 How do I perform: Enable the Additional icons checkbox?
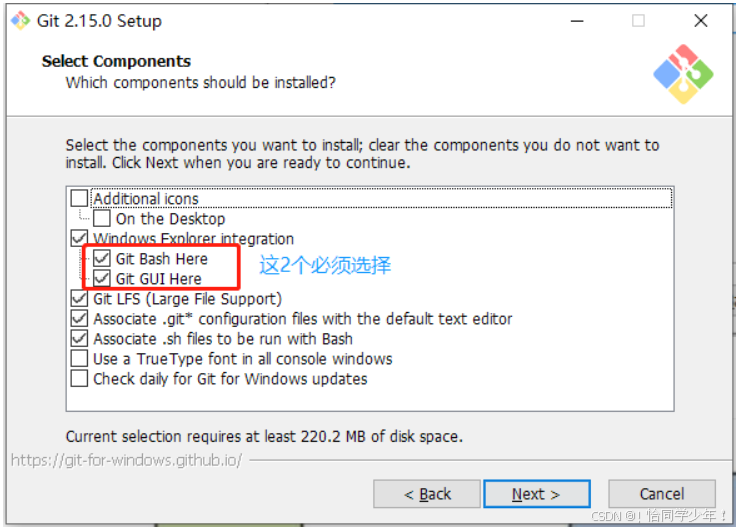click(79, 198)
